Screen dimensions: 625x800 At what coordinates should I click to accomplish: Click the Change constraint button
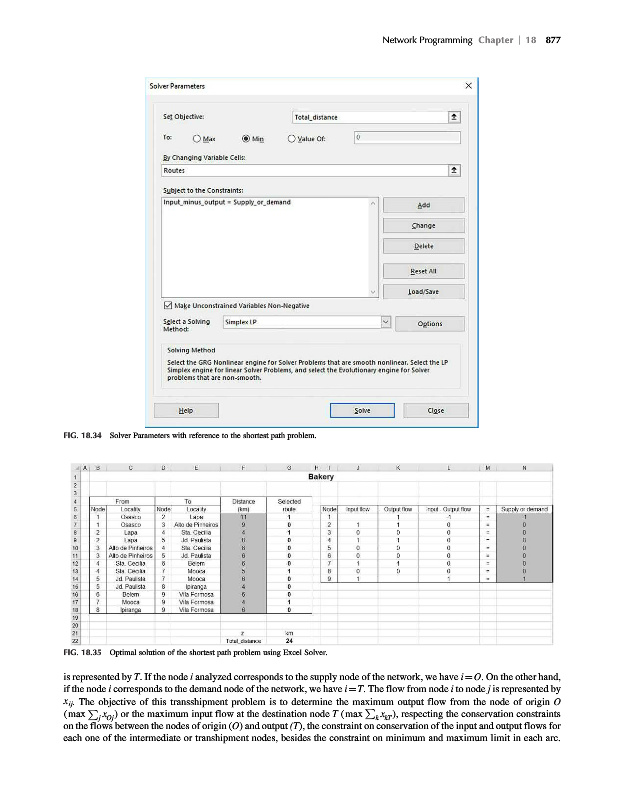(424, 226)
